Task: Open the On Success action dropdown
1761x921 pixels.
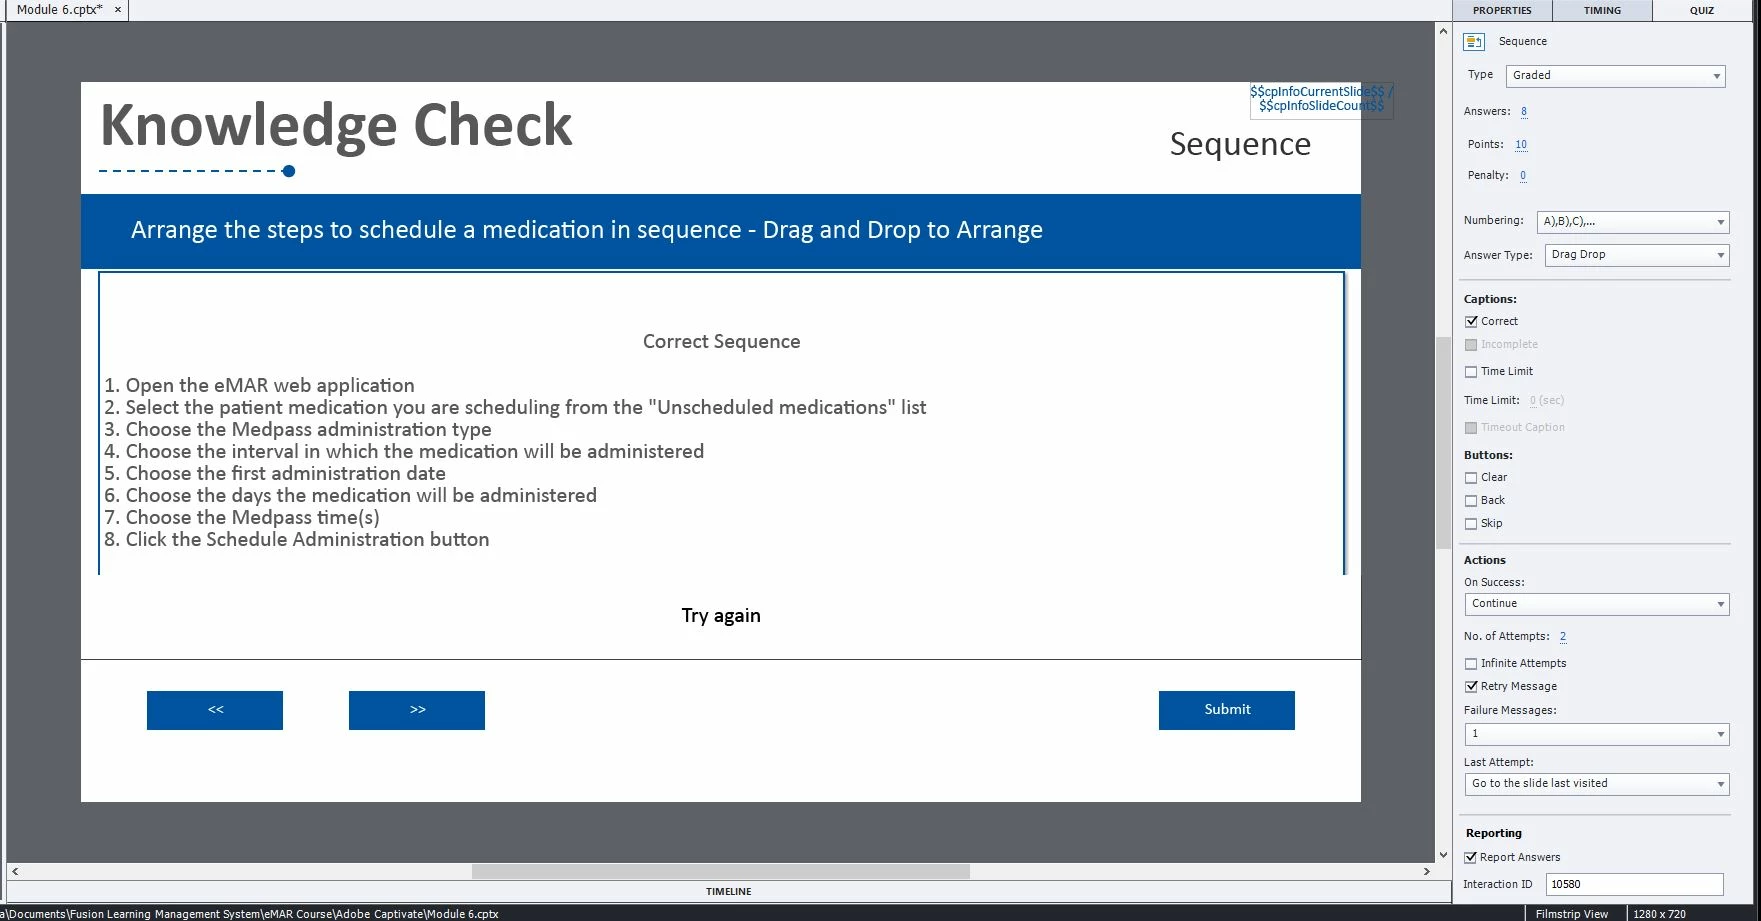Action: click(1597, 604)
